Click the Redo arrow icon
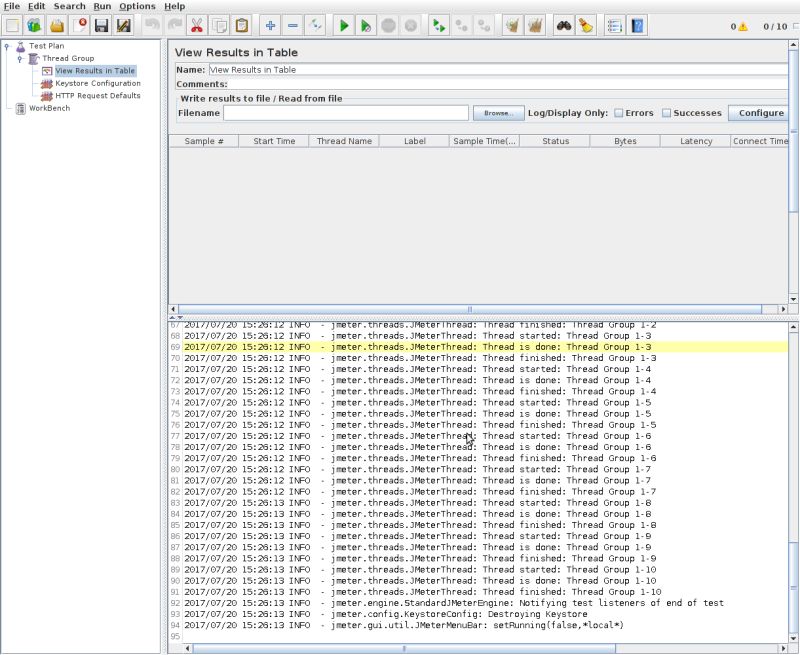Image resolution: width=800 pixels, height=655 pixels. [x=174, y=26]
